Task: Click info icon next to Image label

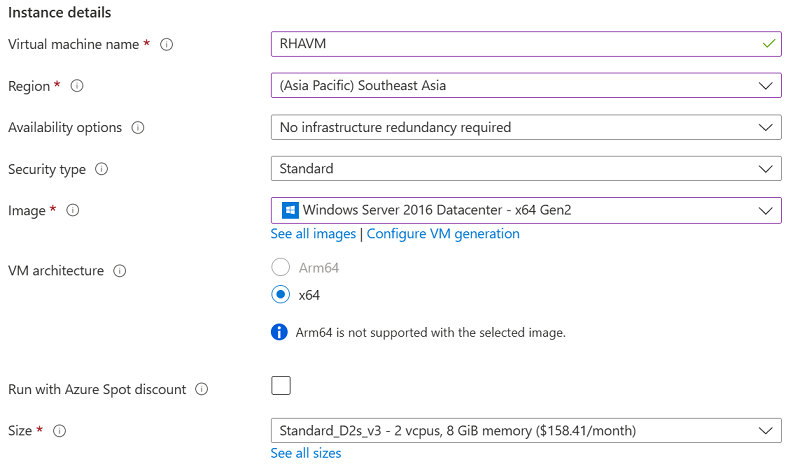Action: pyautogui.click(x=73, y=210)
